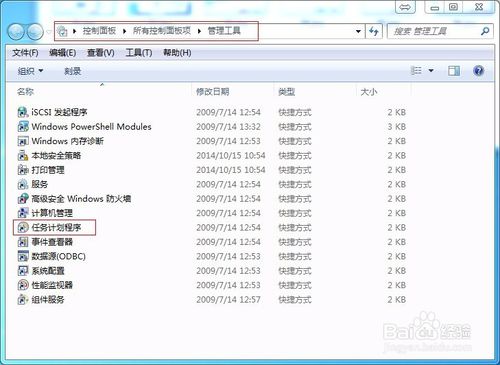Select the 数据源(ODBC) file name text

tap(59, 256)
